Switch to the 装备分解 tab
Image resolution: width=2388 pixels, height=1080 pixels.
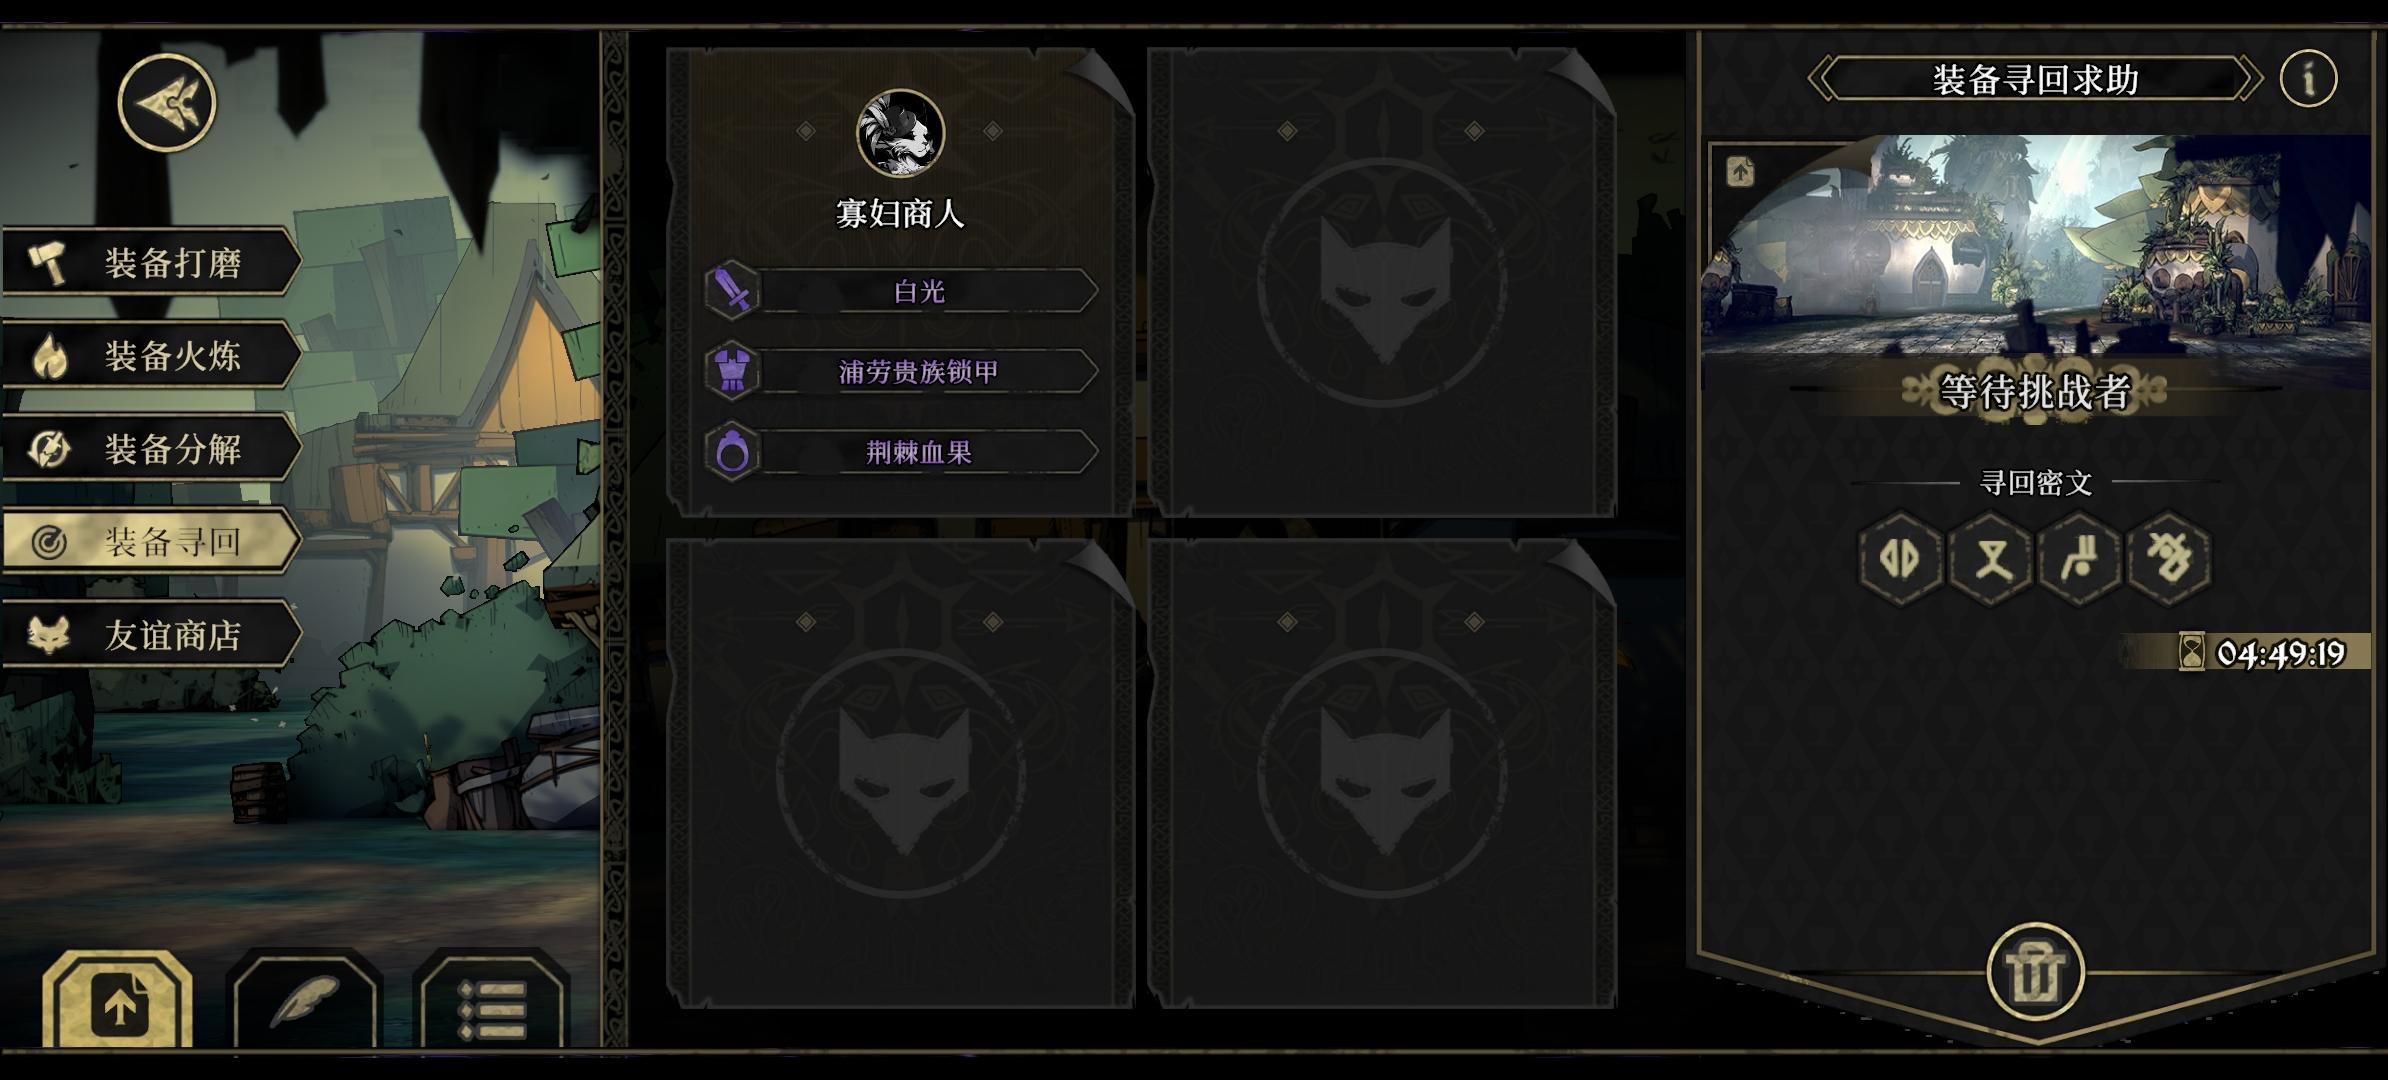point(152,449)
